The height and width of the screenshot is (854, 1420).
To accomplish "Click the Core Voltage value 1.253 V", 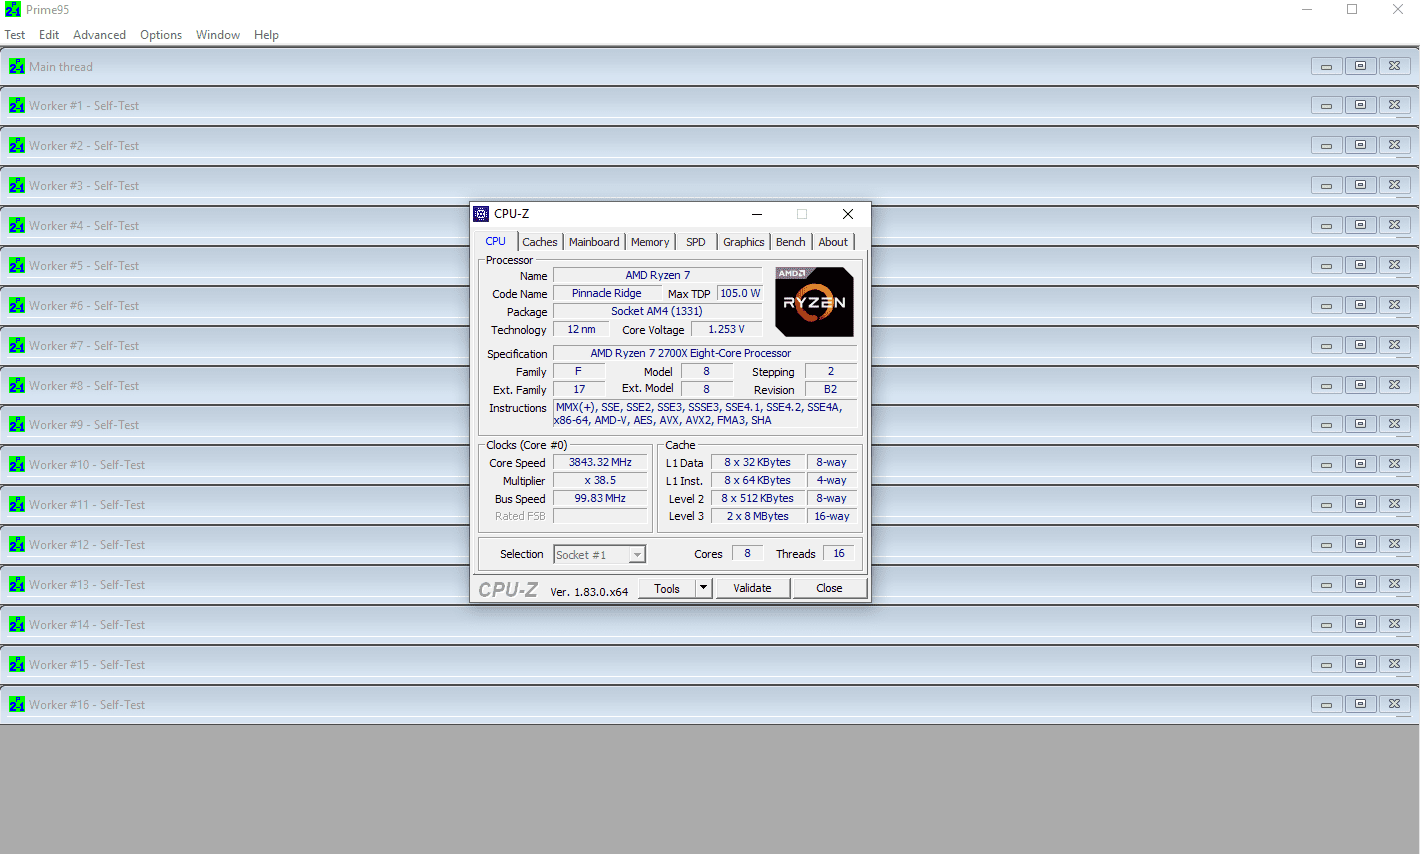I will (726, 329).
